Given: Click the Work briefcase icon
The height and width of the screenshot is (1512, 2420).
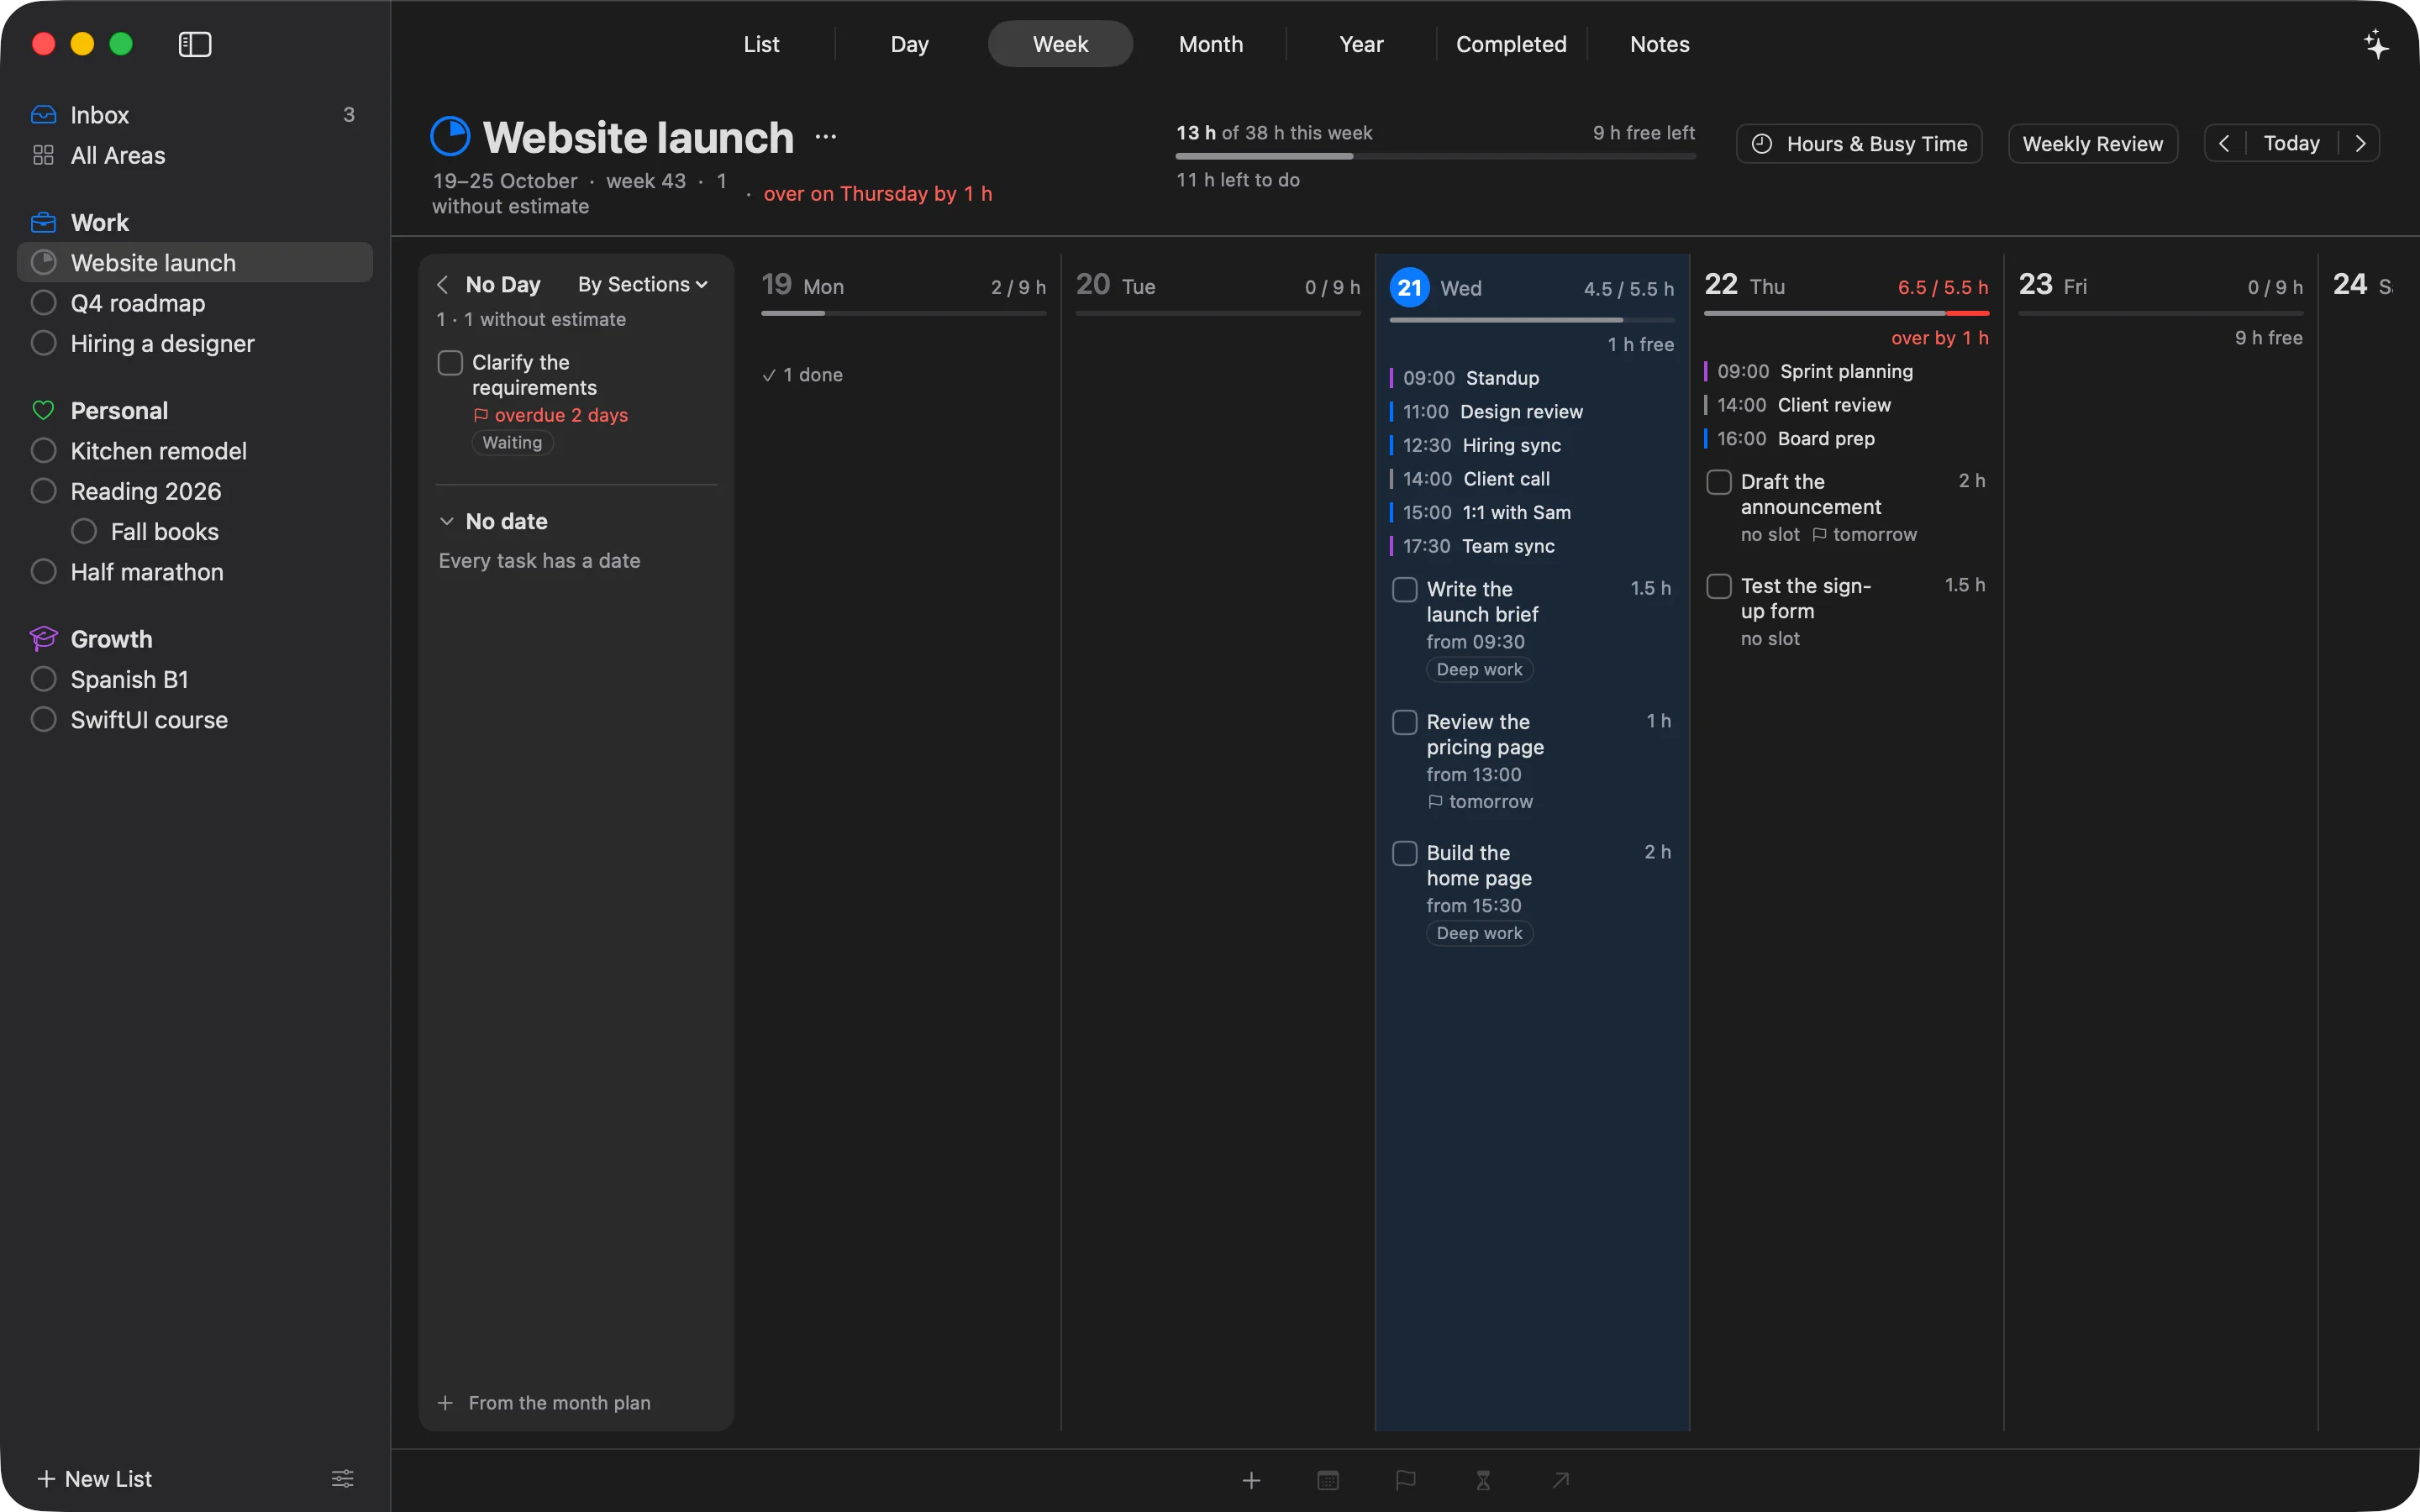Looking at the screenshot, I should (43, 222).
